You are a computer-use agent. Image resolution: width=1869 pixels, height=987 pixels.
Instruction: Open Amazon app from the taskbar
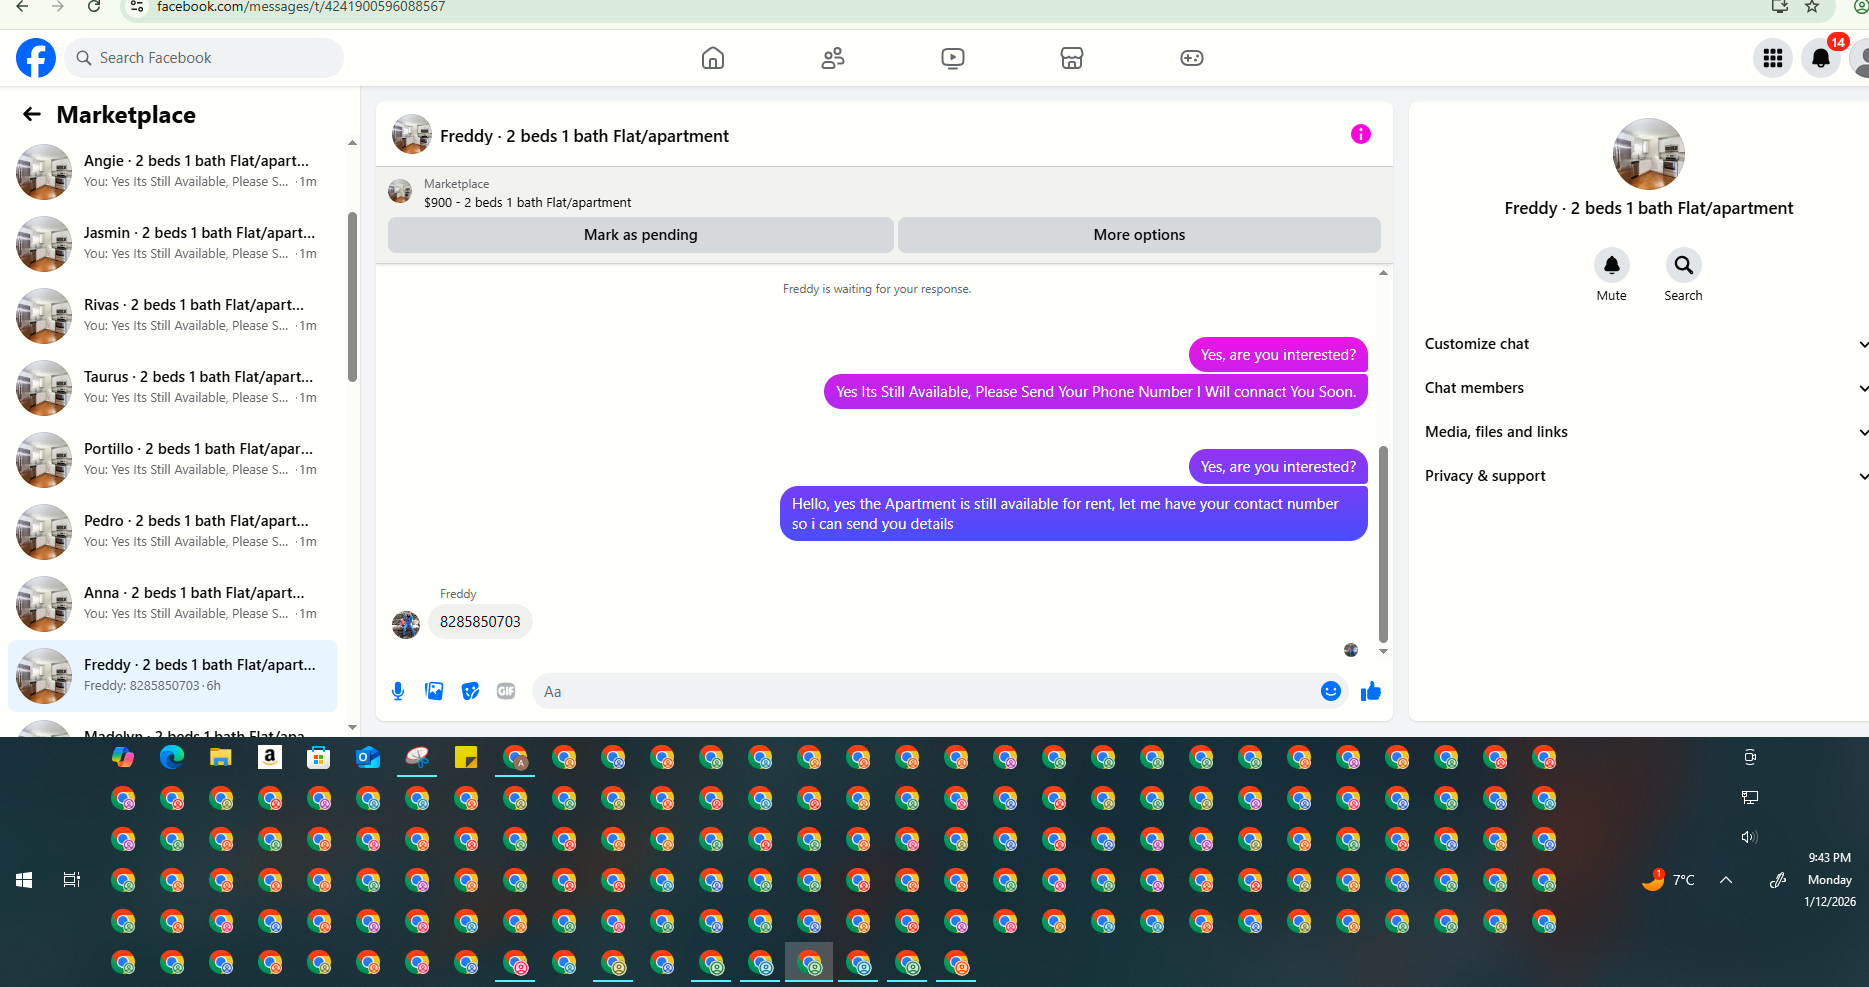coord(270,758)
